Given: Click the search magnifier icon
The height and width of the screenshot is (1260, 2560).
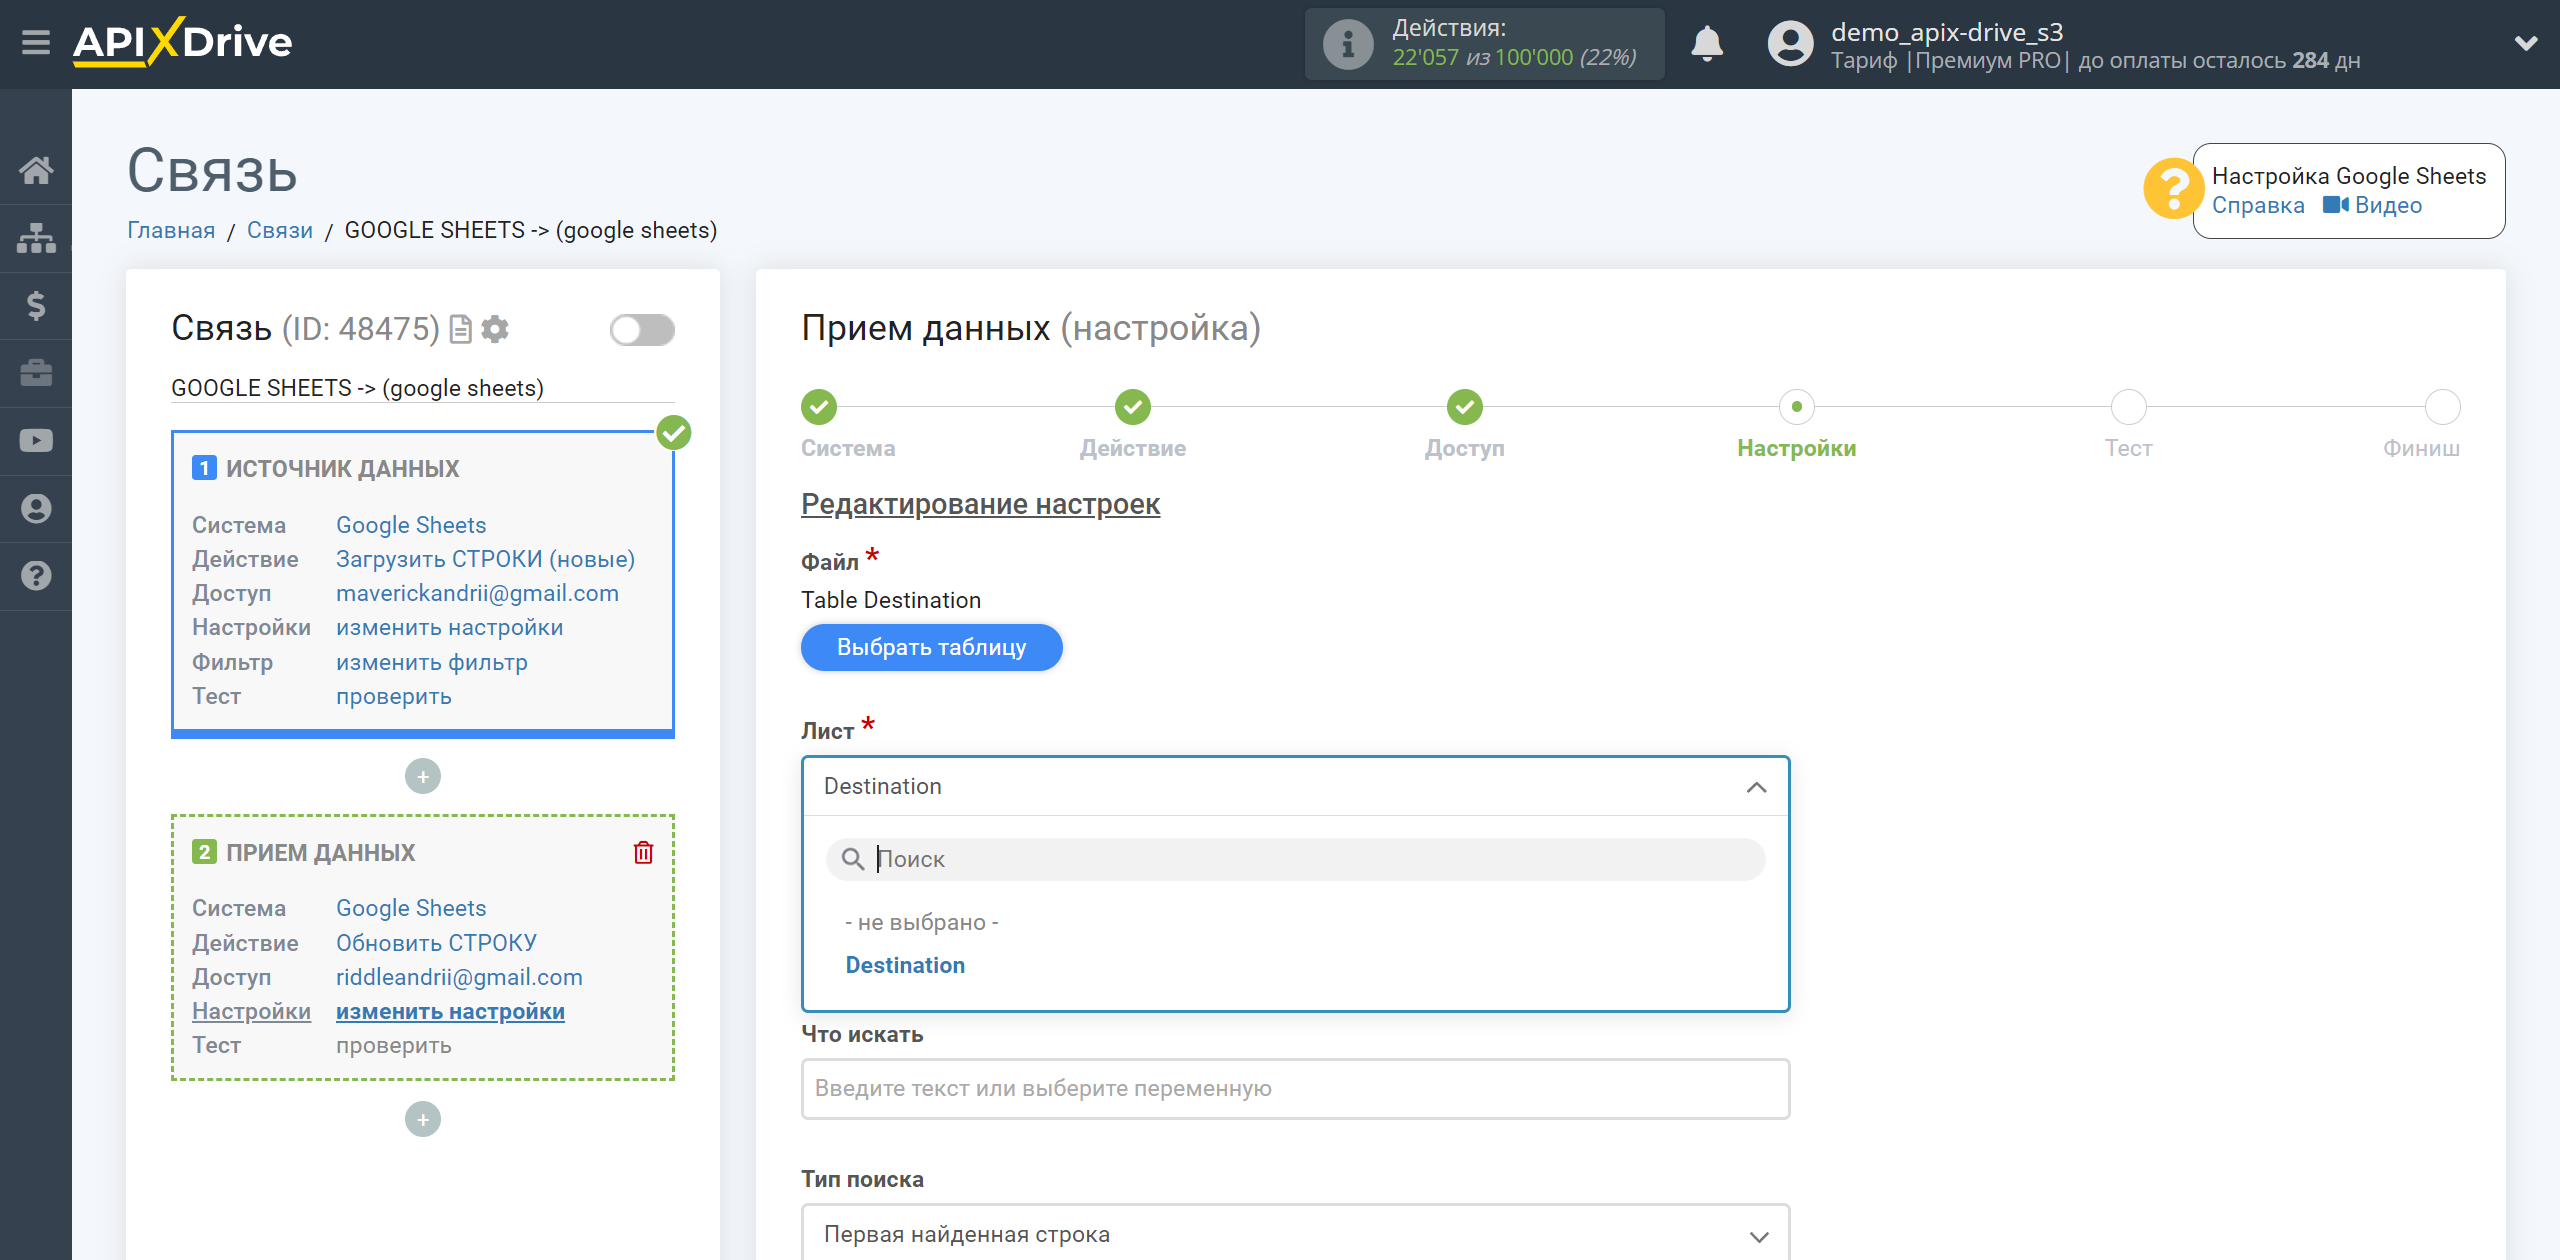Looking at the screenshot, I should 852,859.
